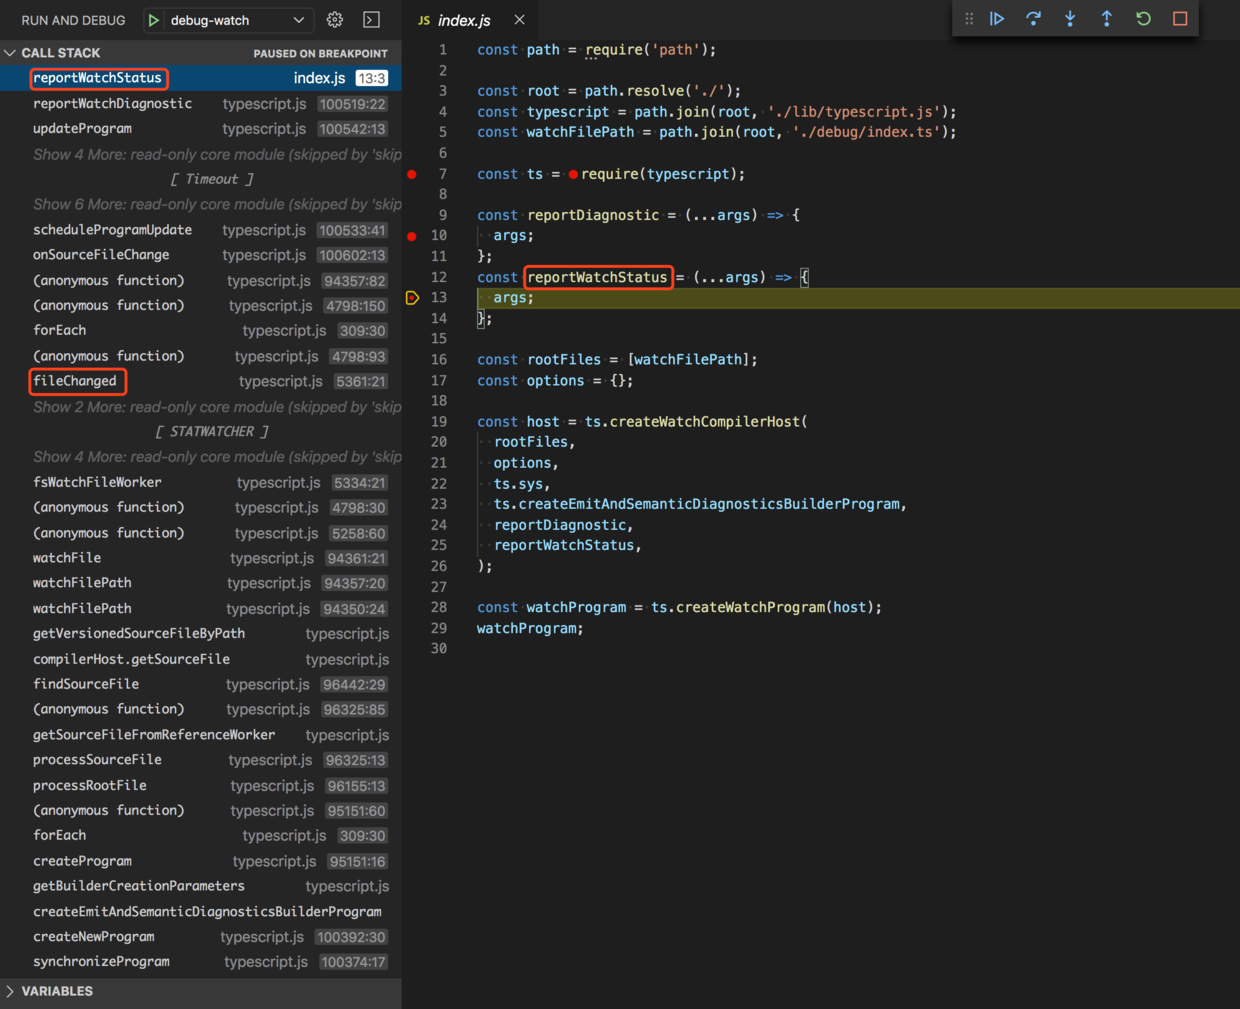Select the processSourceFile stack frame
Viewport: 1240px width, 1009px height.
click(x=200, y=760)
